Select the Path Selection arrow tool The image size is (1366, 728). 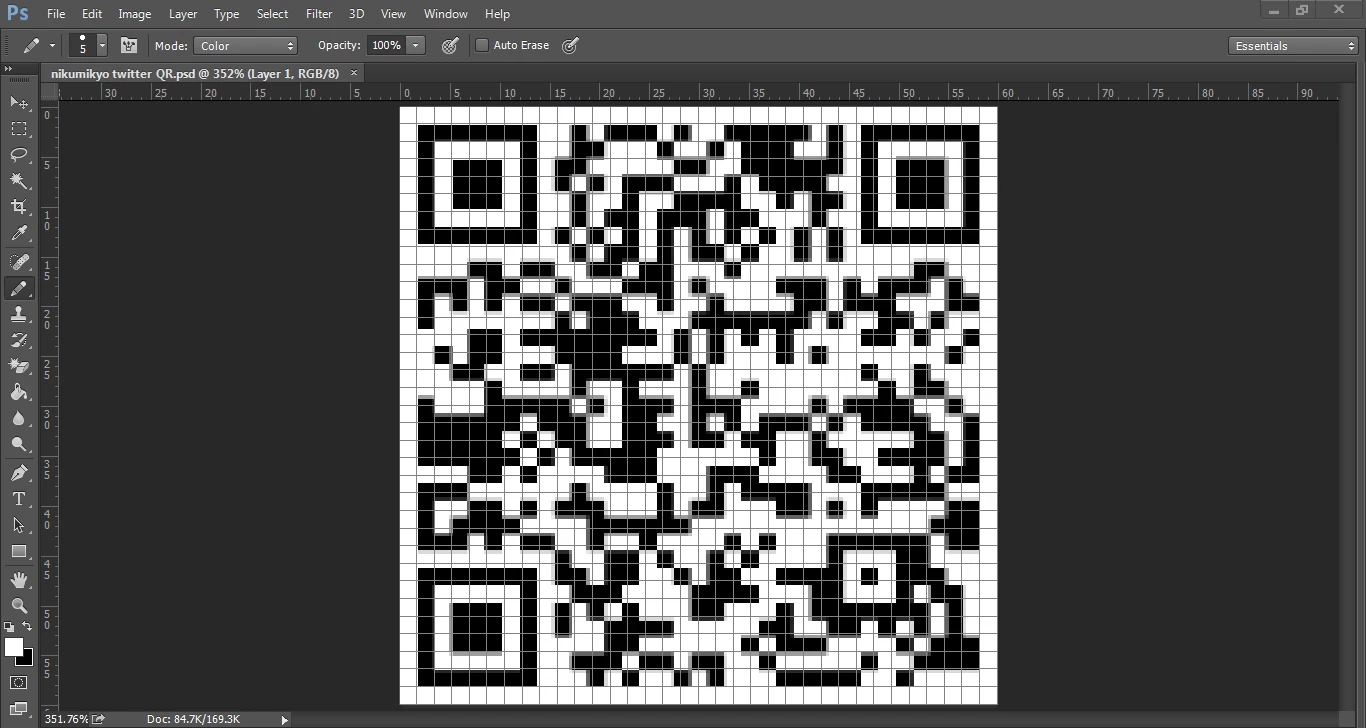tap(19, 525)
